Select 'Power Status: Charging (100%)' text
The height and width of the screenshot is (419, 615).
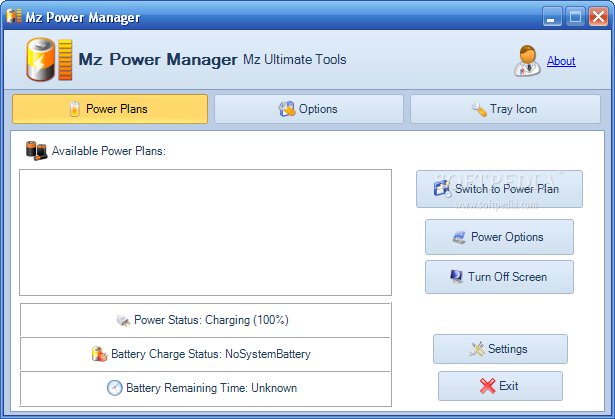211,320
